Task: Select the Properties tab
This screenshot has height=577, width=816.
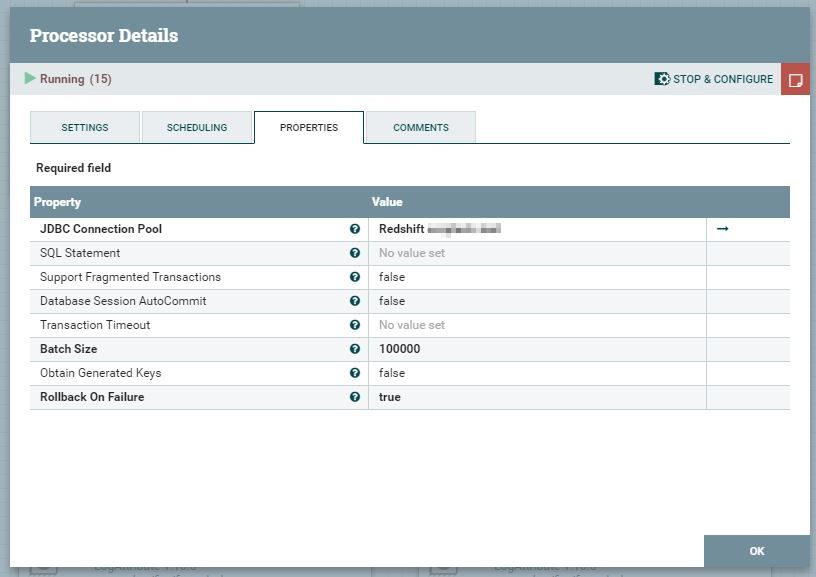Action: coord(309,127)
